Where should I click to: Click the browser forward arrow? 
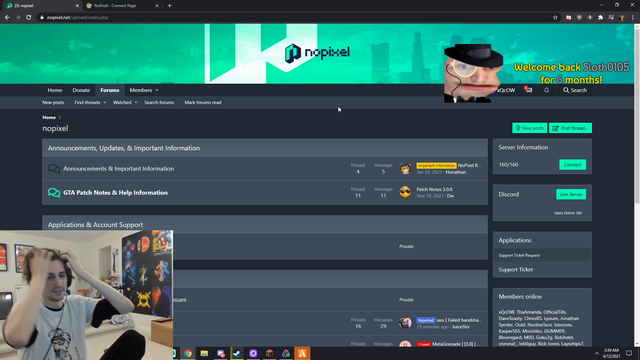(18, 18)
